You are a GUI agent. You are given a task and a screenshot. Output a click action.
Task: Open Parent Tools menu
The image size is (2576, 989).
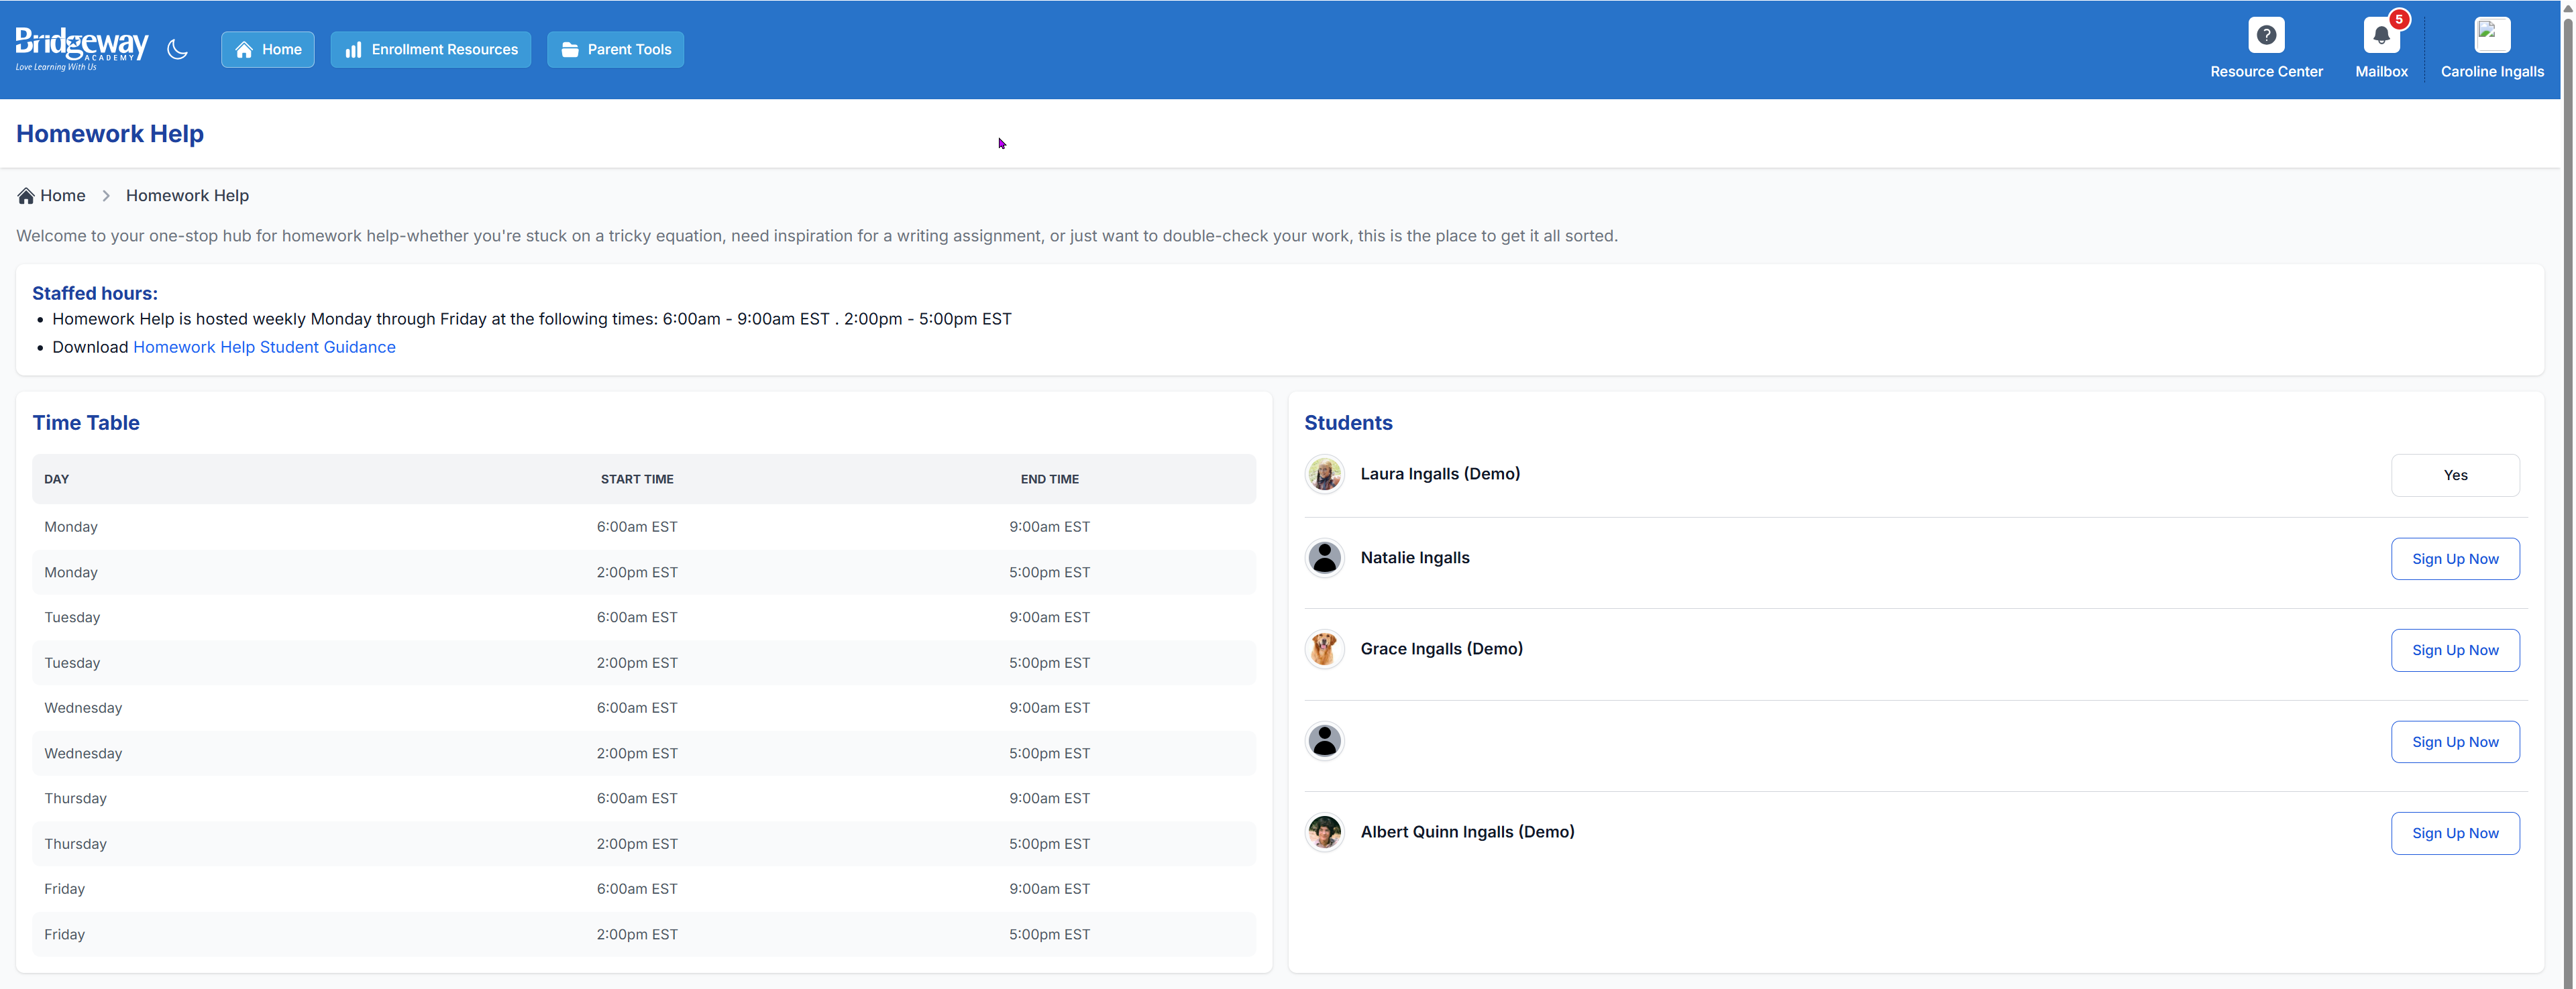point(615,49)
